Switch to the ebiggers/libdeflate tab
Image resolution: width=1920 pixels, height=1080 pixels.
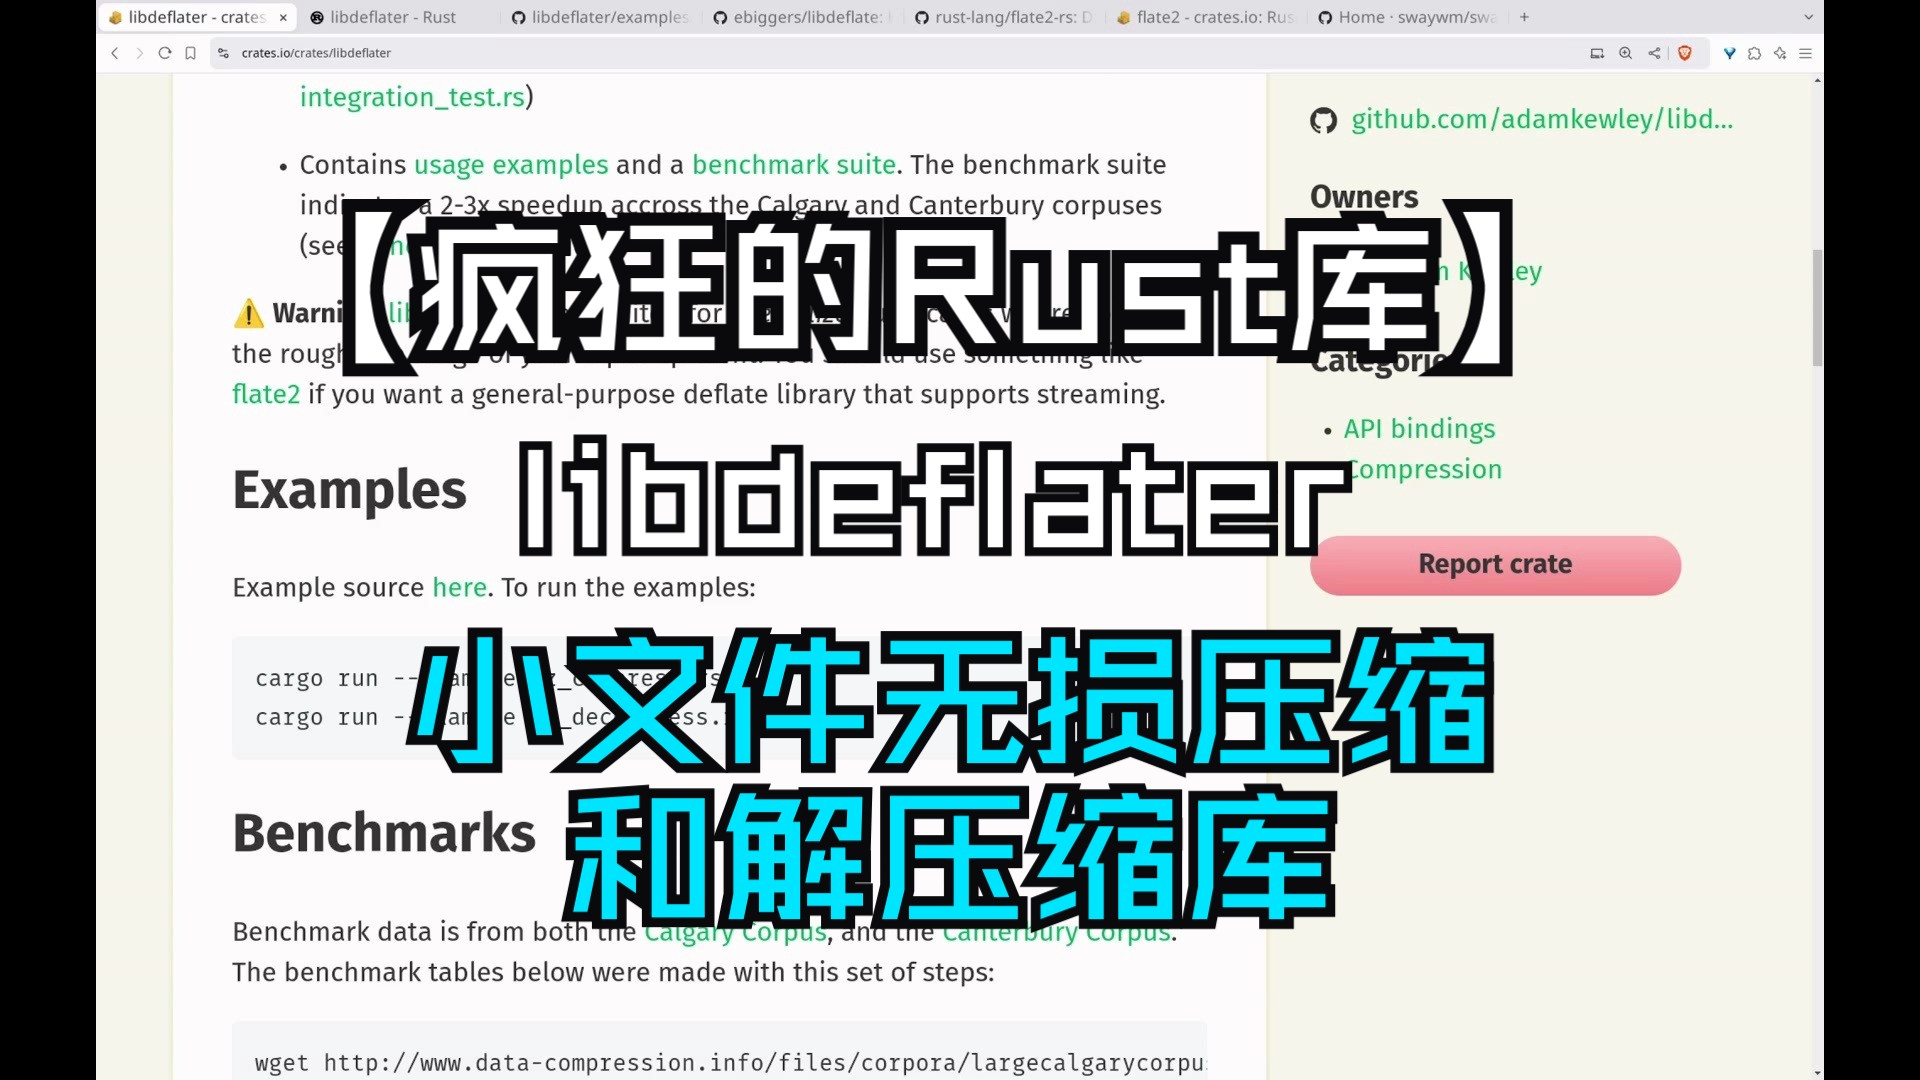pos(802,17)
